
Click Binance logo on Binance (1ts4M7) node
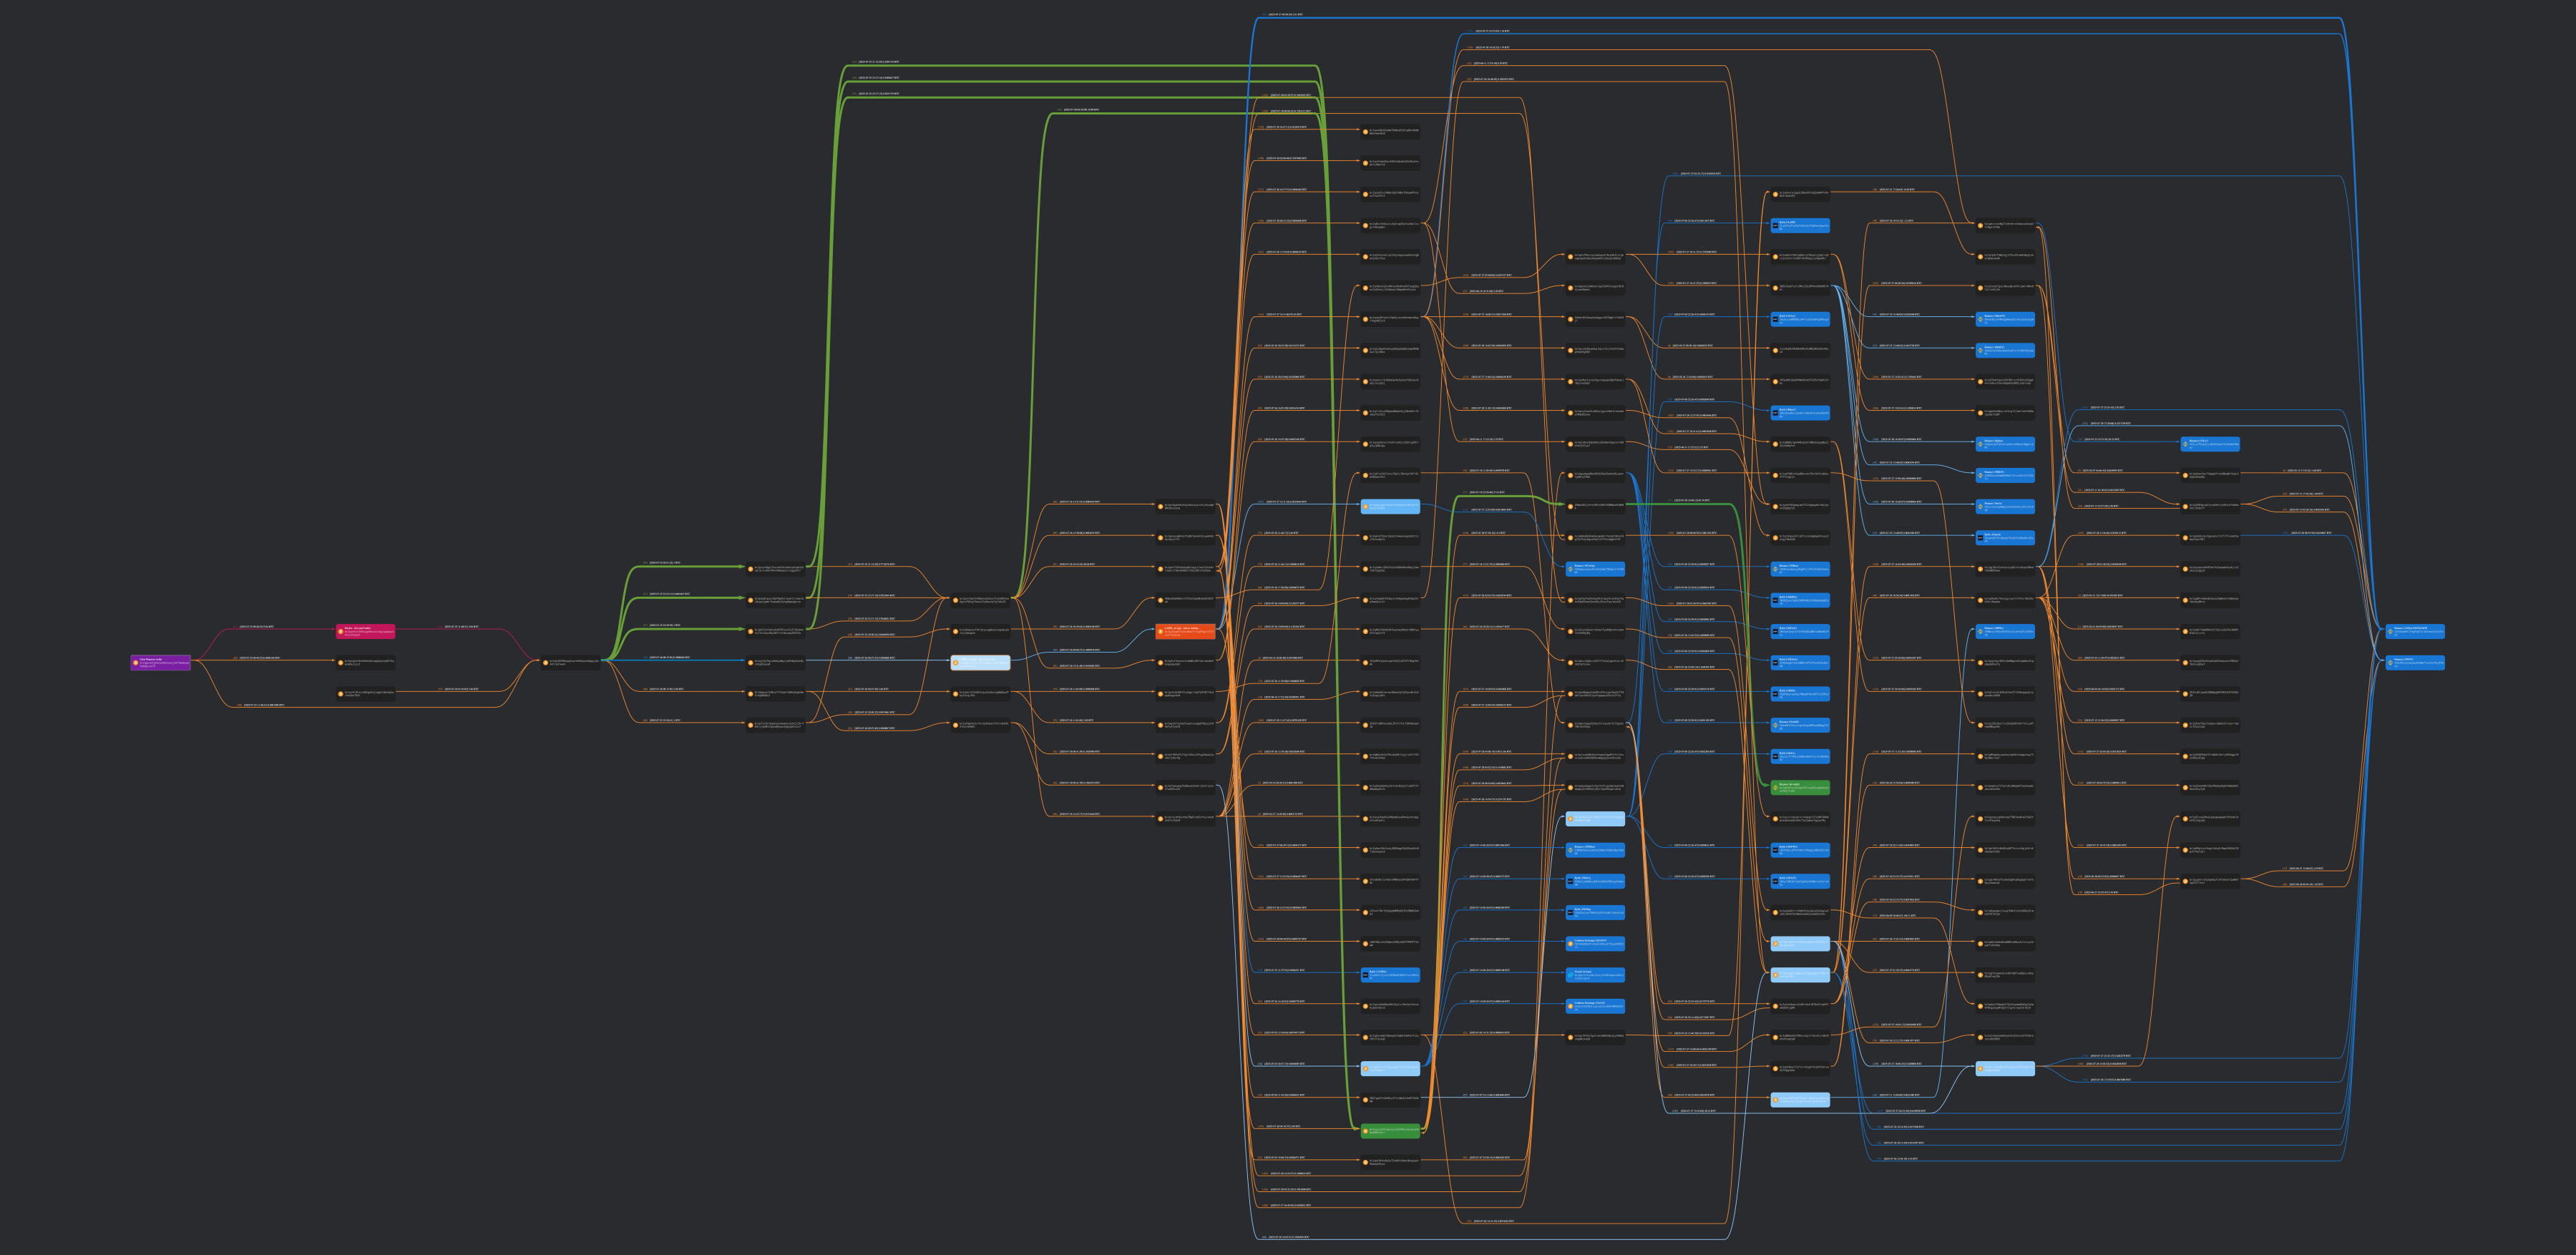[x=1776, y=725]
